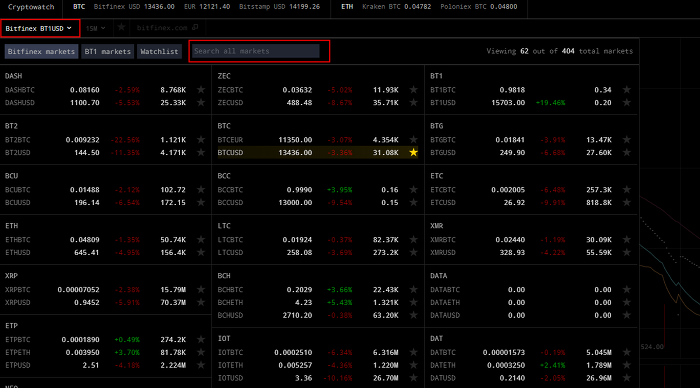Image resolution: width=700 pixels, height=388 pixels.
Task: Select the ZECUSD market row
Action: tap(318, 102)
